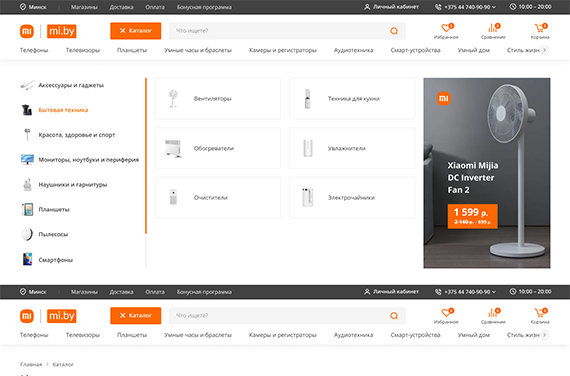Click the earbuds icon for Наушники и гарнитуры
The image size is (570, 376).
(x=27, y=184)
